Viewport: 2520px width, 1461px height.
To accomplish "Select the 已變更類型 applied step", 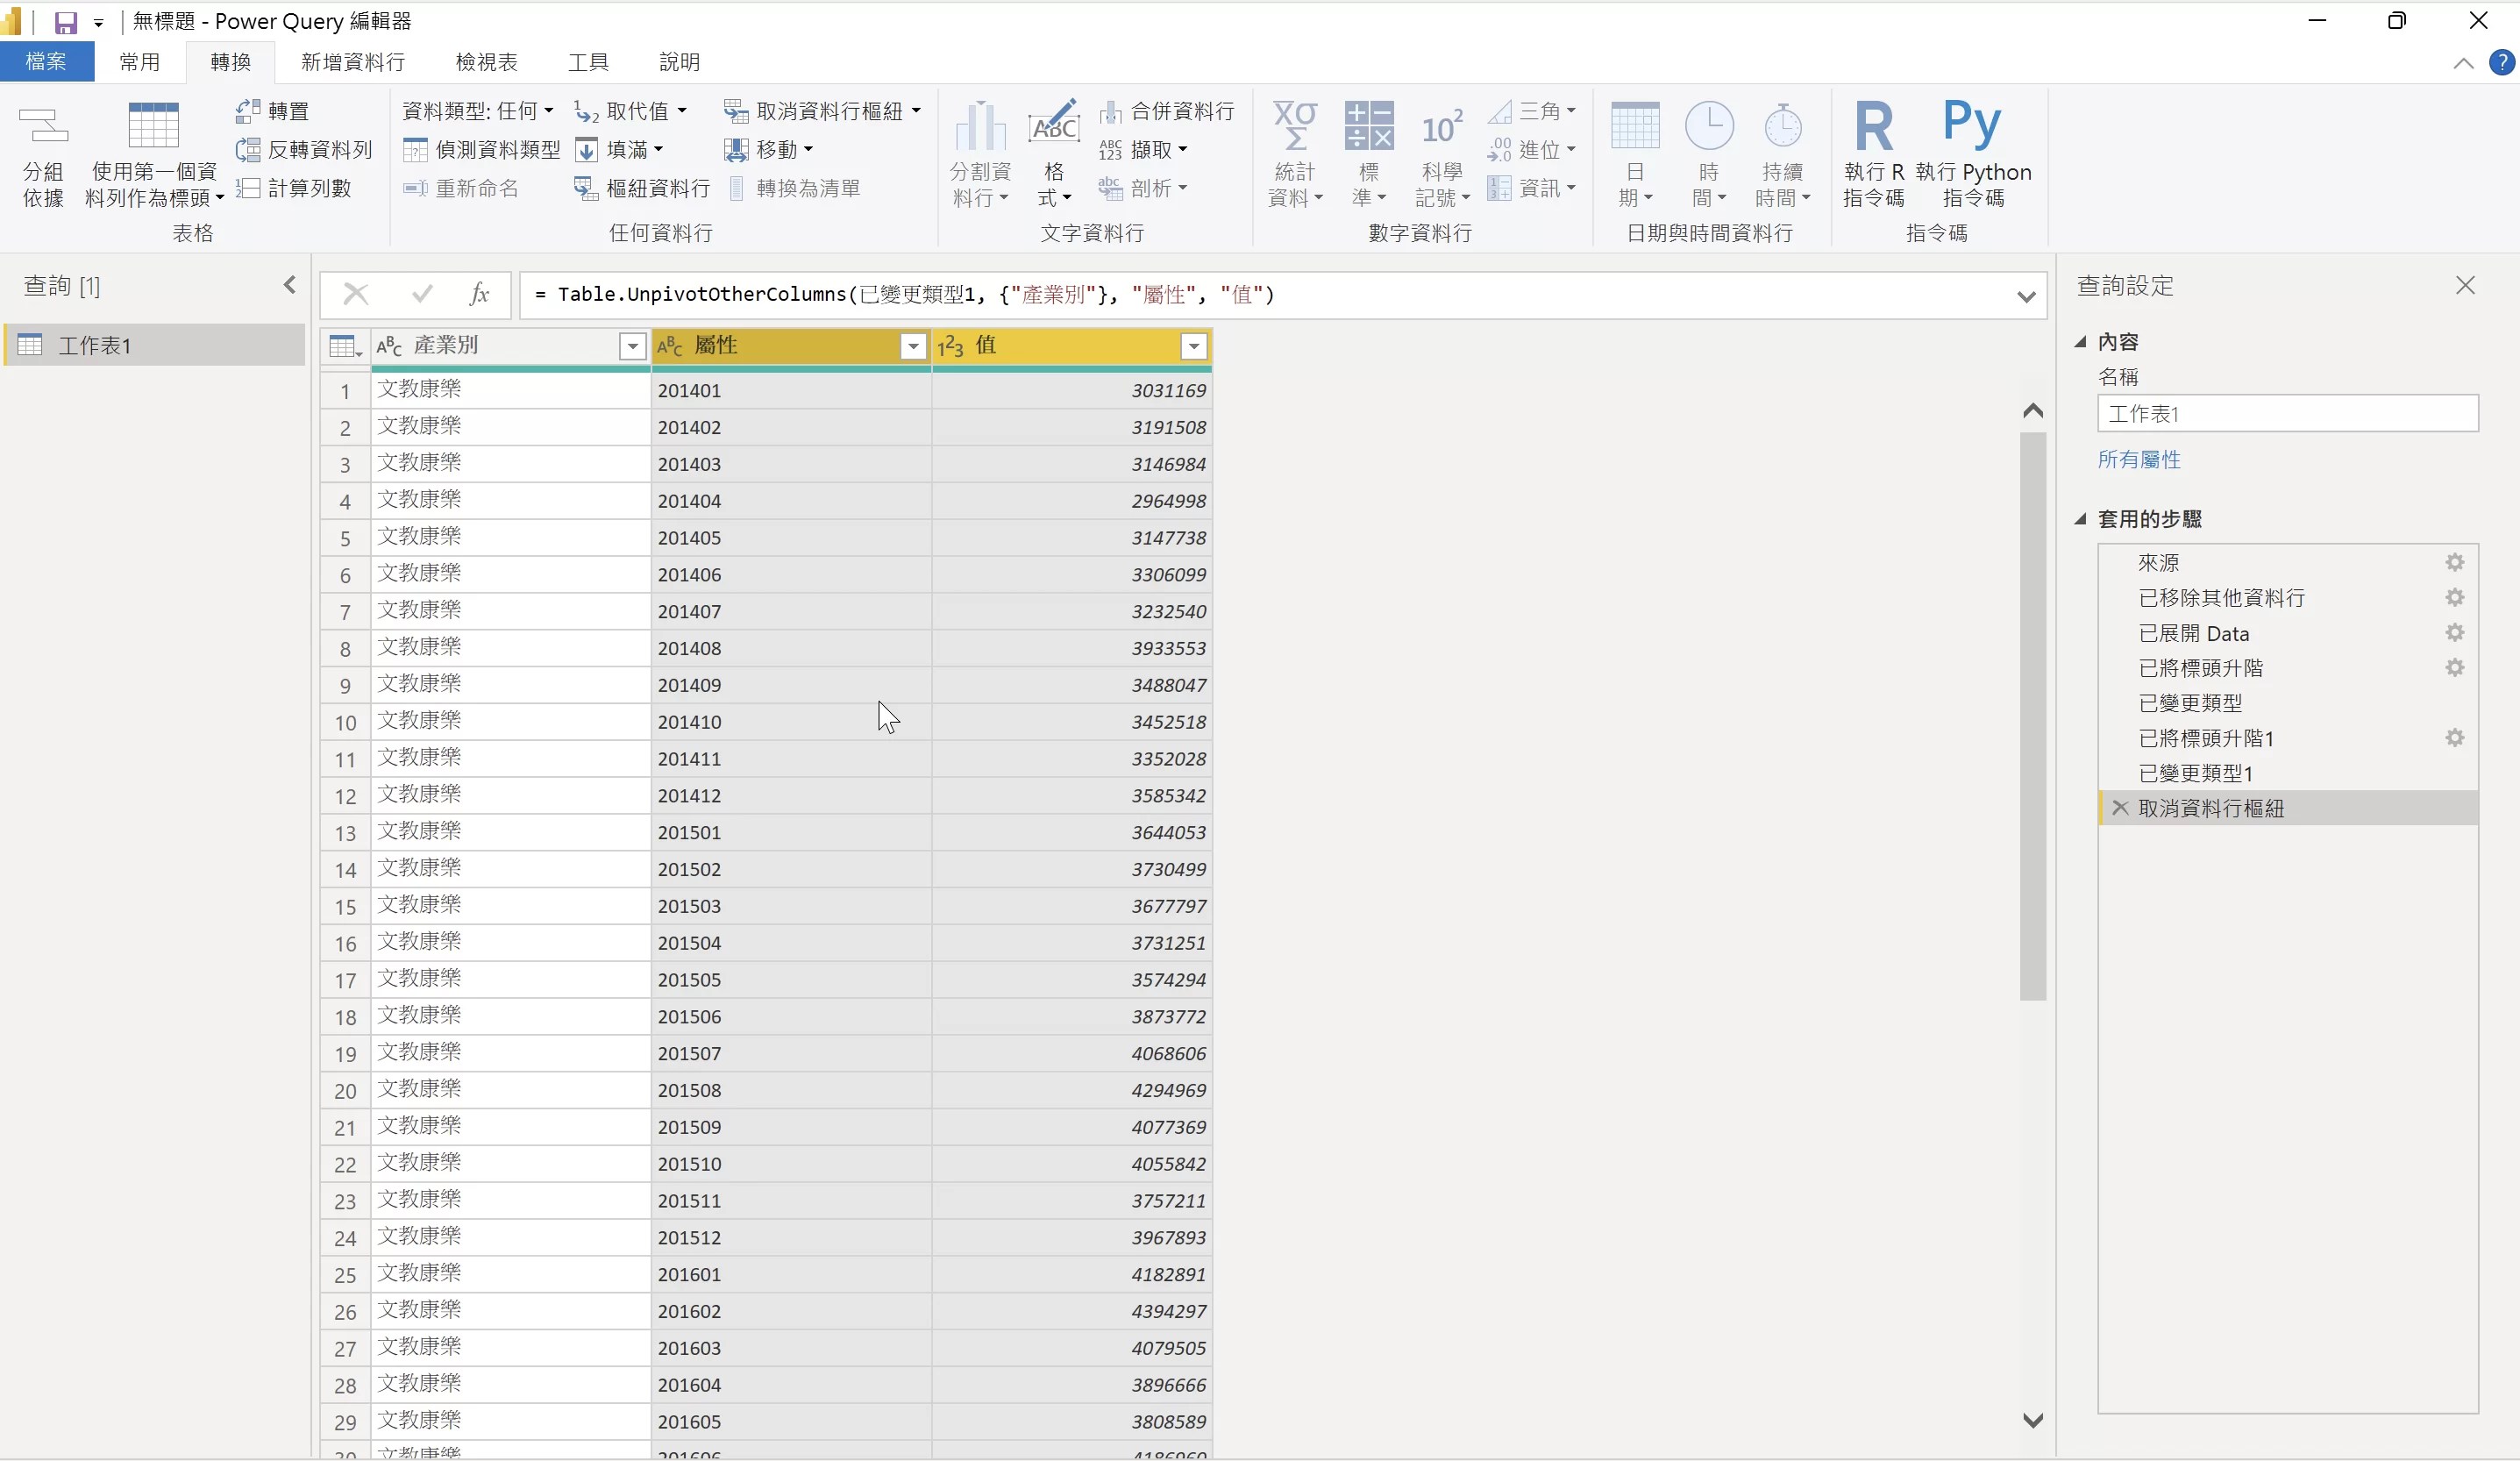I will (x=2189, y=703).
